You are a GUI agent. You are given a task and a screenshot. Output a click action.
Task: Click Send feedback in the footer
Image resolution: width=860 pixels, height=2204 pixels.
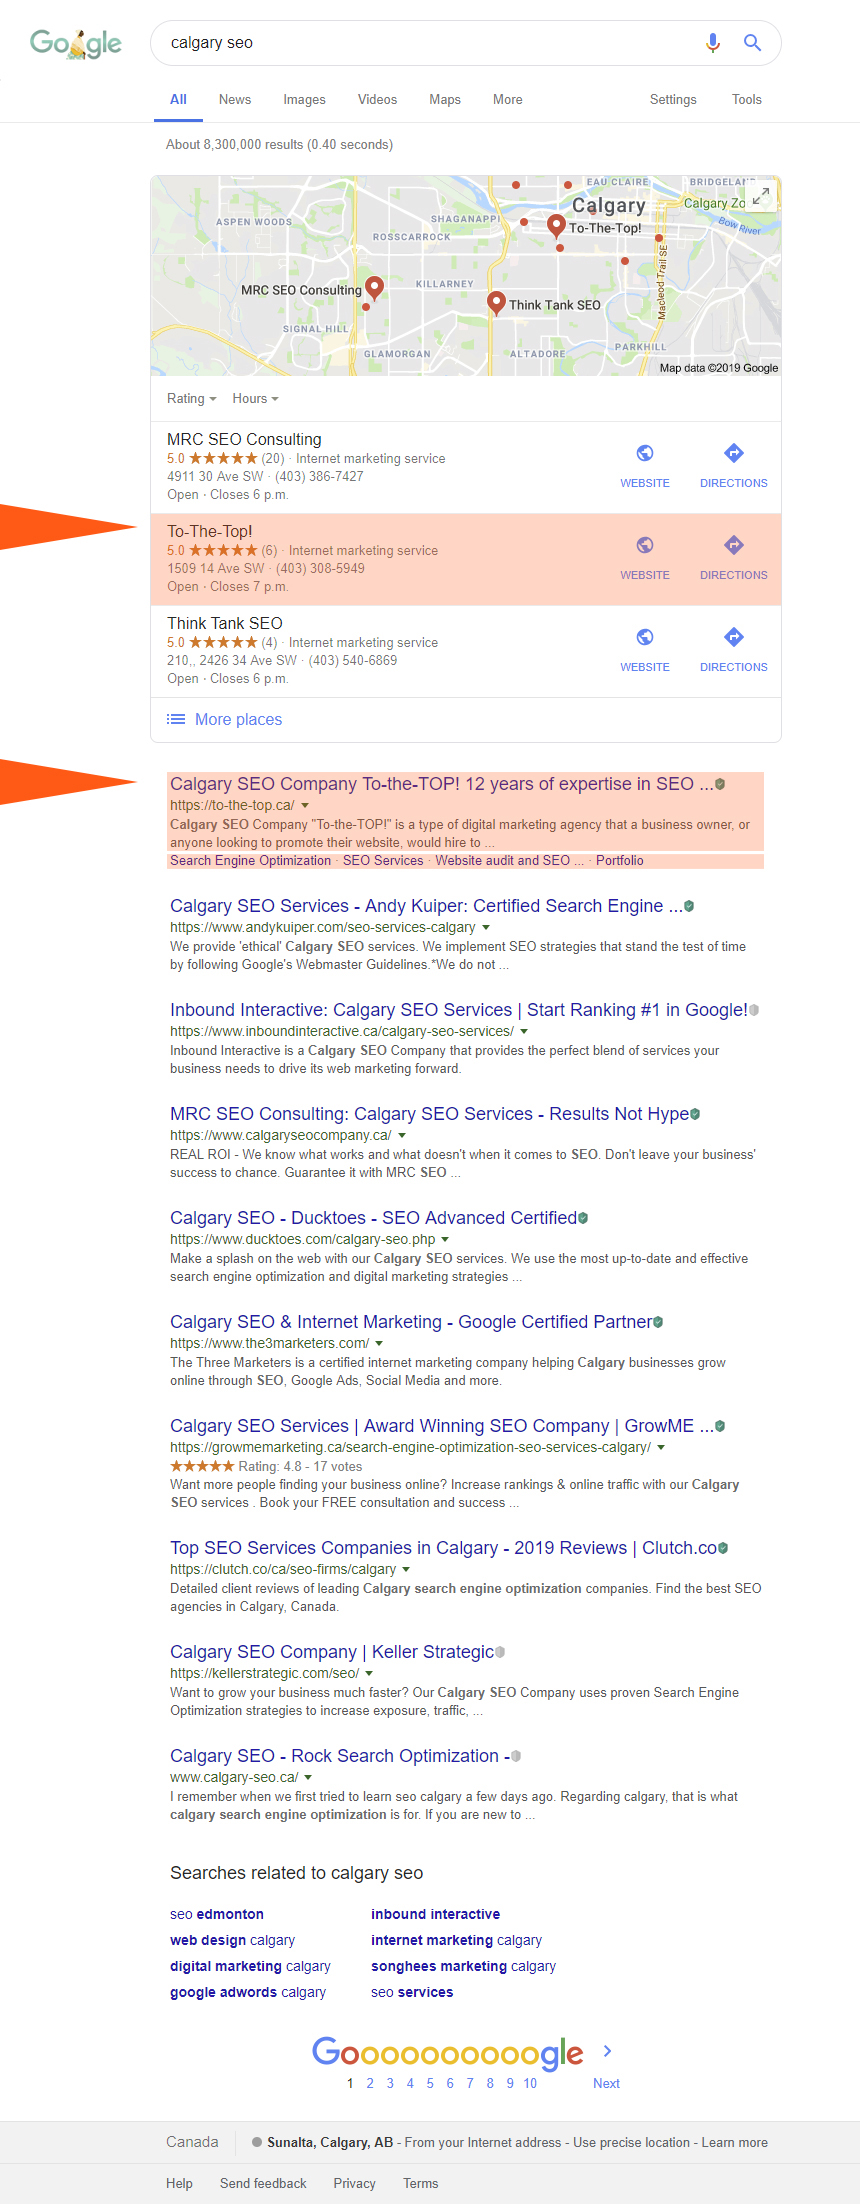(x=263, y=2183)
